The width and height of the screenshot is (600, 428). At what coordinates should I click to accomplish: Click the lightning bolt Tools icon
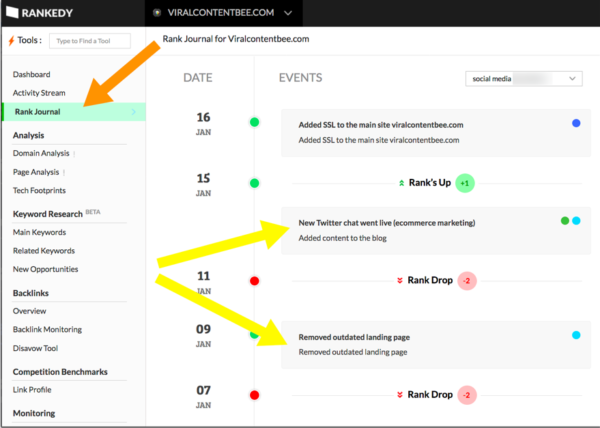pos(11,40)
